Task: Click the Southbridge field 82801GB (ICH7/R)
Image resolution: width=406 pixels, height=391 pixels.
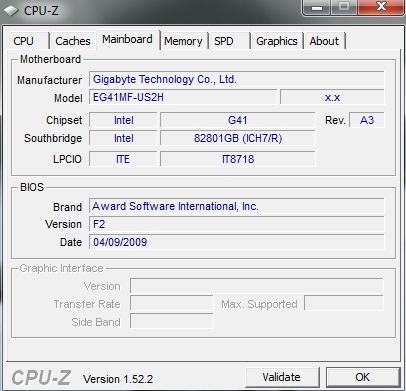Action: tap(238, 138)
